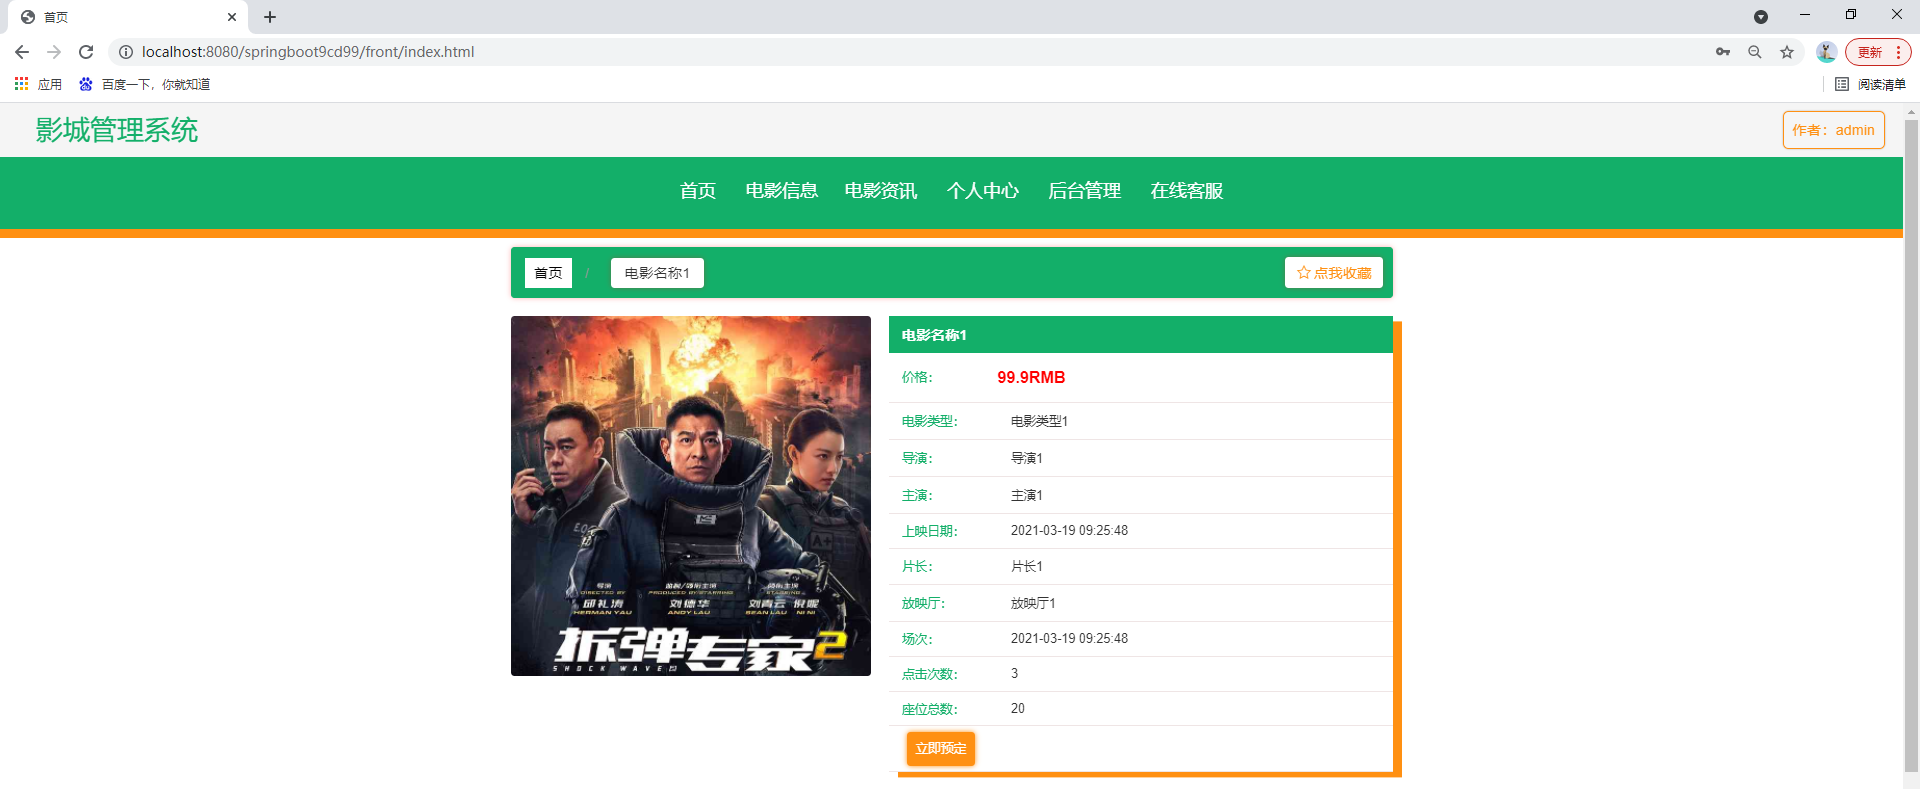Open the Chrome profile avatar
1920x789 pixels.
(x=1826, y=52)
